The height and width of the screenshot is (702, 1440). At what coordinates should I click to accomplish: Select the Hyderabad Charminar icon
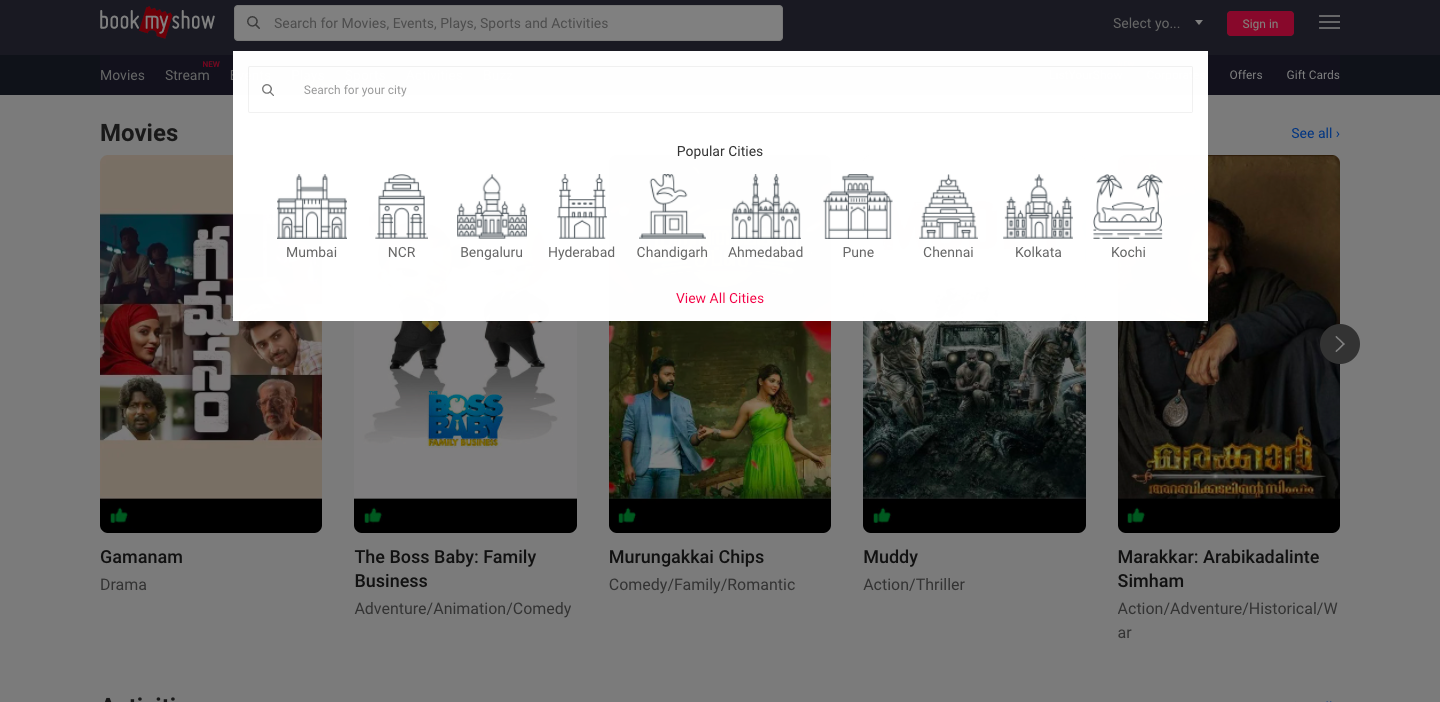coord(582,207)
